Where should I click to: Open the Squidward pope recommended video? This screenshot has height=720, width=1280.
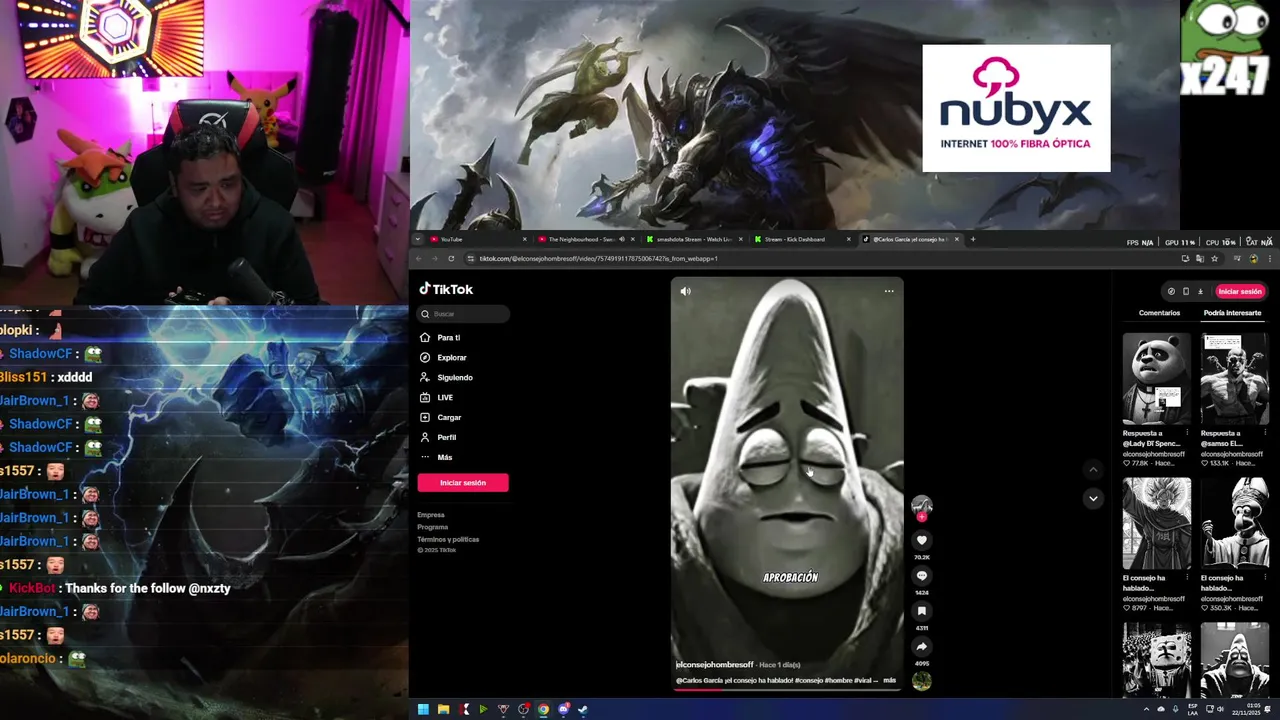point(1235,524)
